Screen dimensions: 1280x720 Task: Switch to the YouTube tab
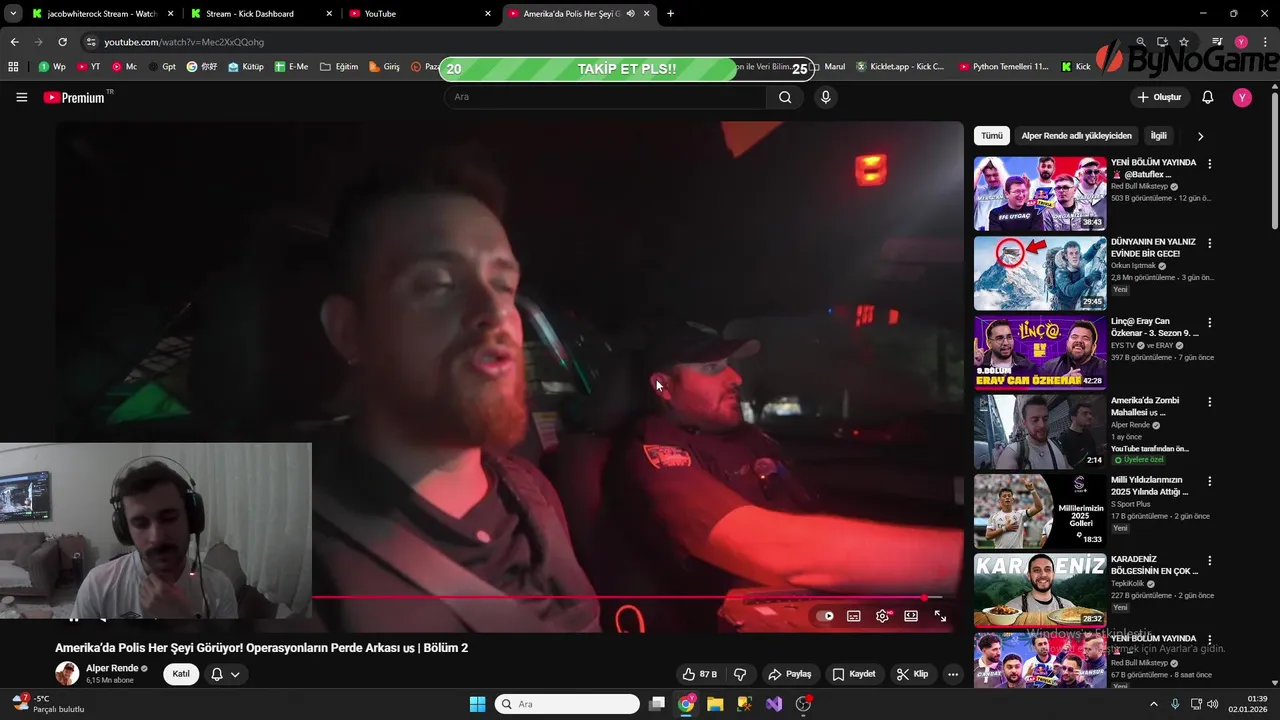(x=420, y=14)
